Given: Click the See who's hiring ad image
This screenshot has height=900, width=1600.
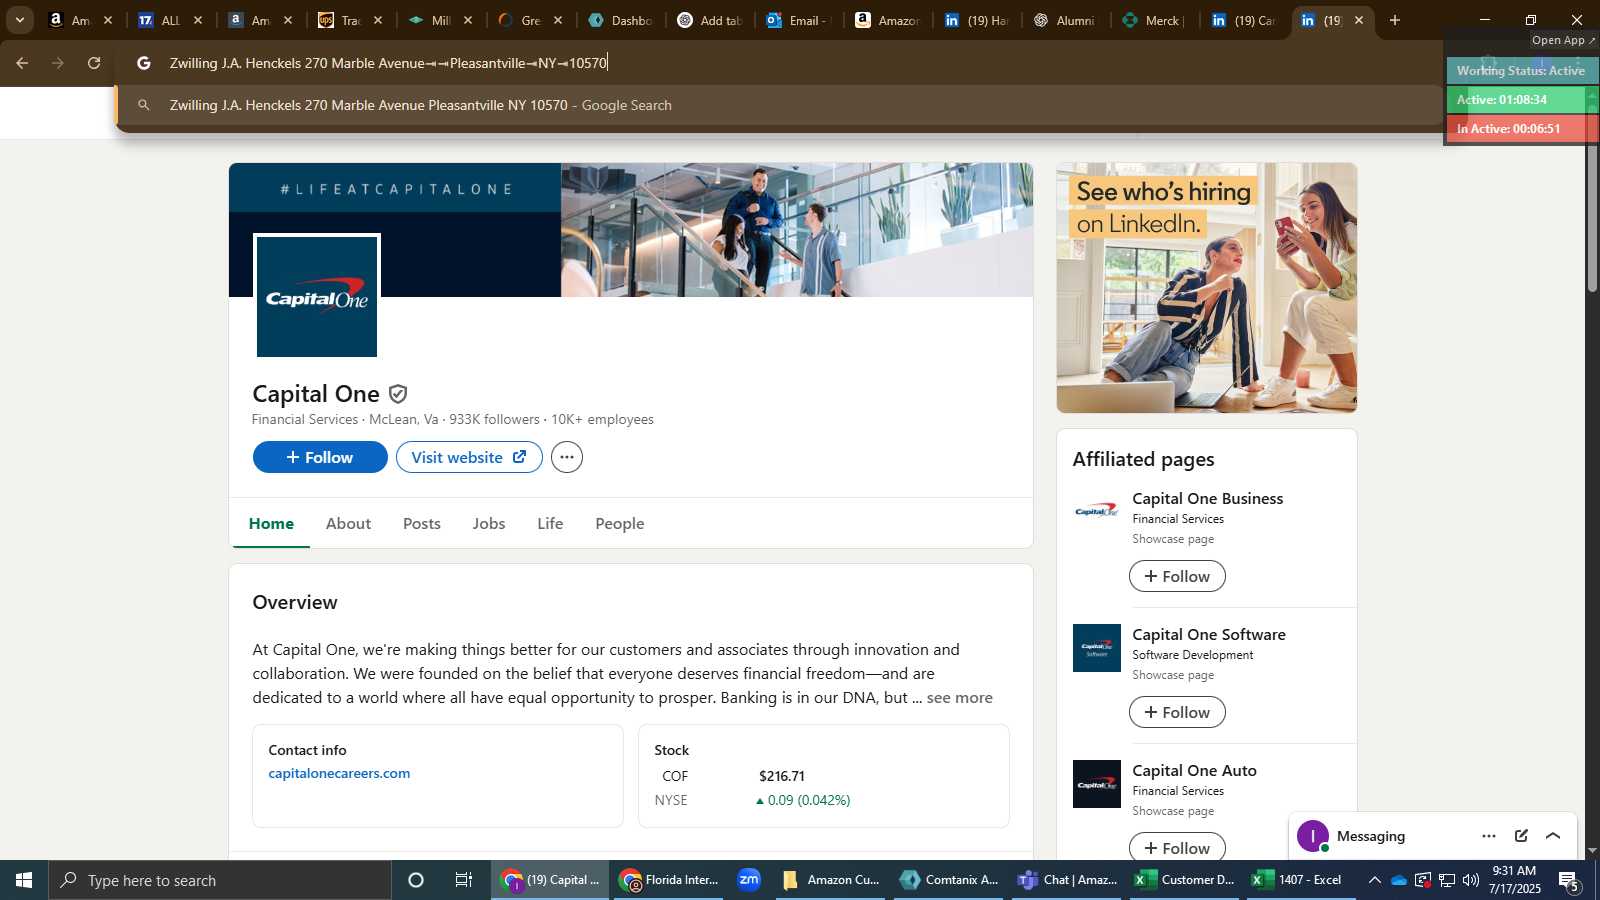Looking at the screenshot, I should click(x=1207, y=288).
